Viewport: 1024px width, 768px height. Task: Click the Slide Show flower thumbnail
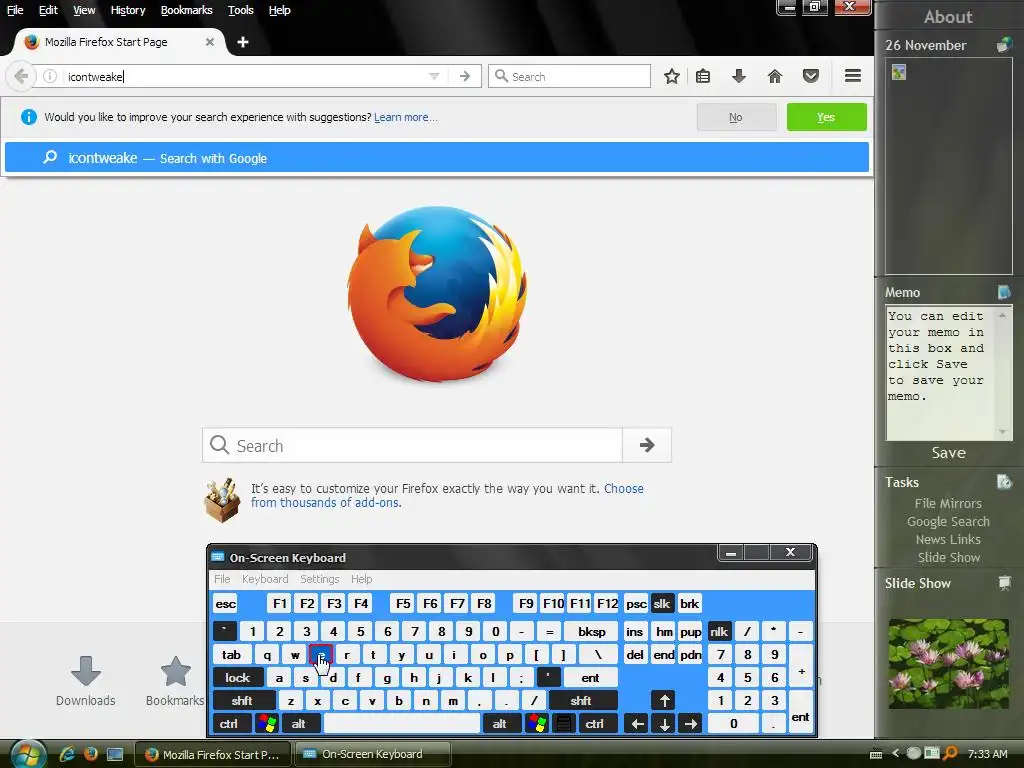(948, 664)
